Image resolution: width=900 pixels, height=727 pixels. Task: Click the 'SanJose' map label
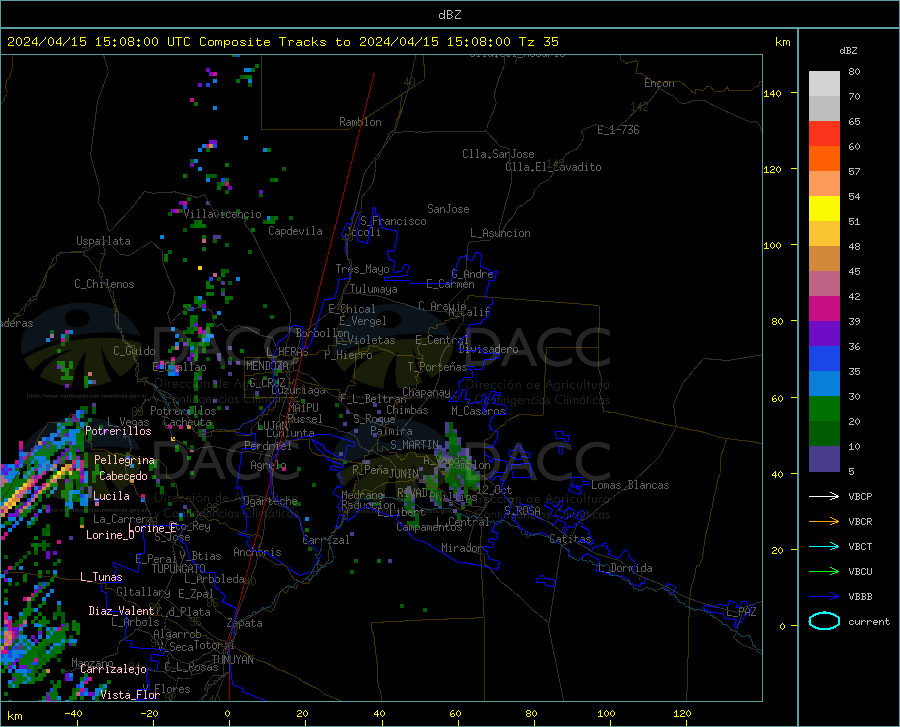[448, 209]
